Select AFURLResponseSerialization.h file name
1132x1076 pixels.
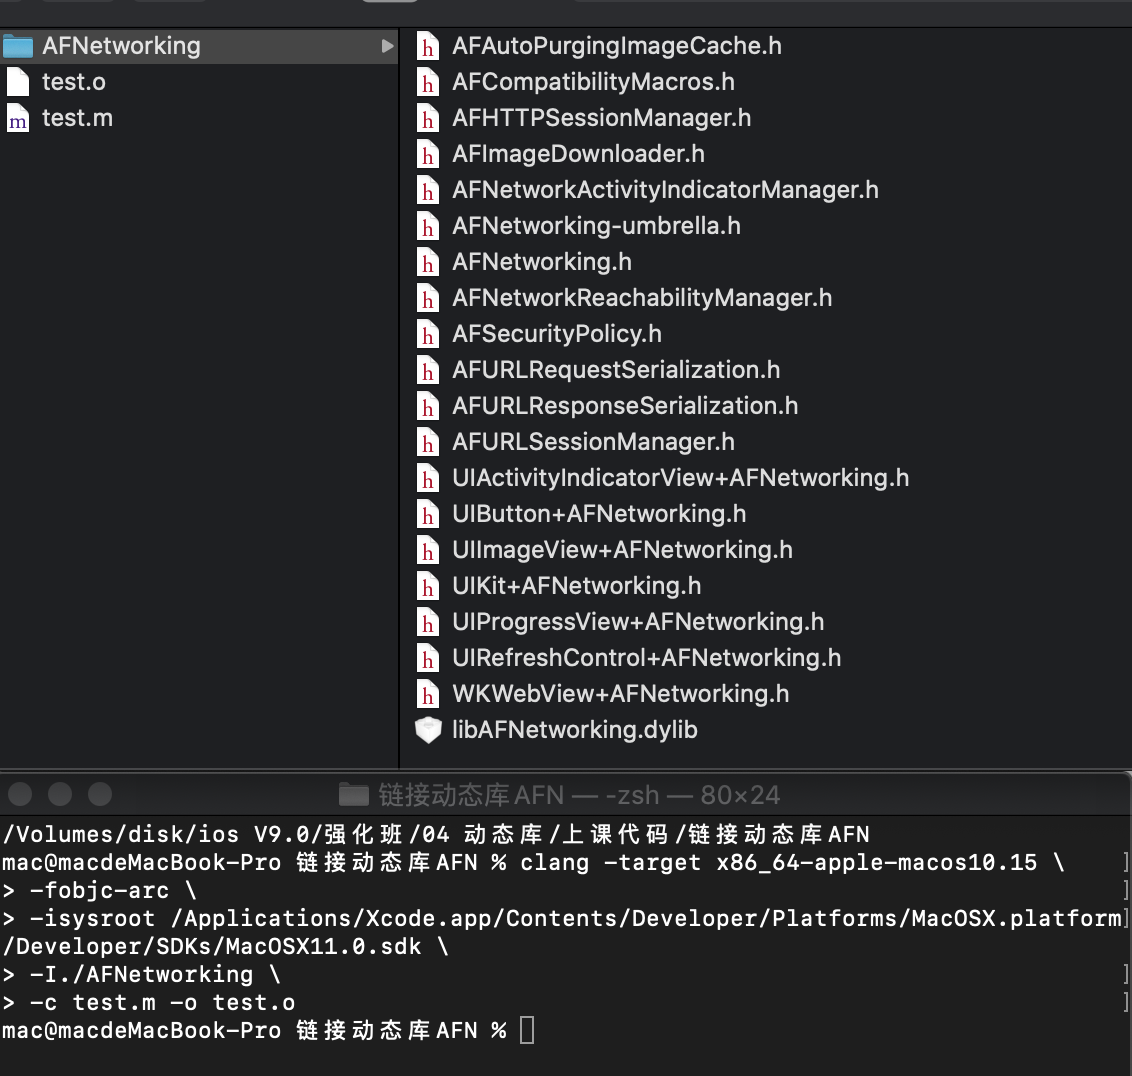point(625,407)
